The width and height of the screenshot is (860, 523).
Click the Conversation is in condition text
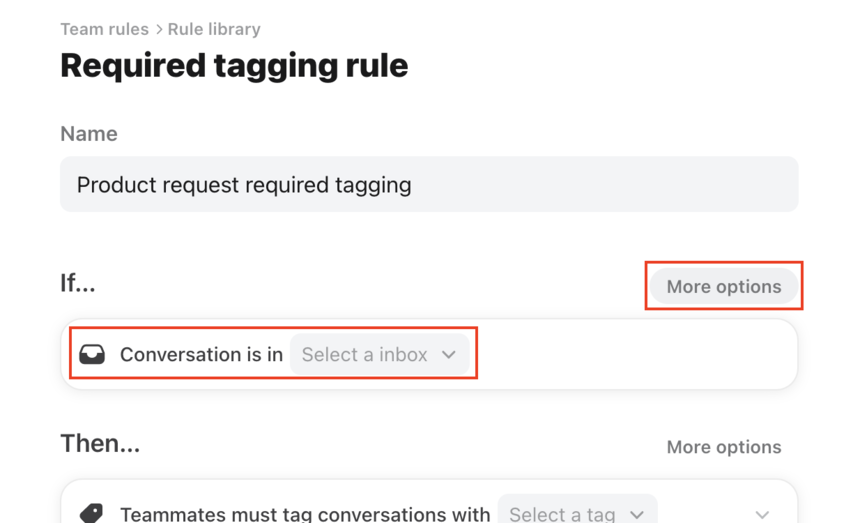coord(201,355)
